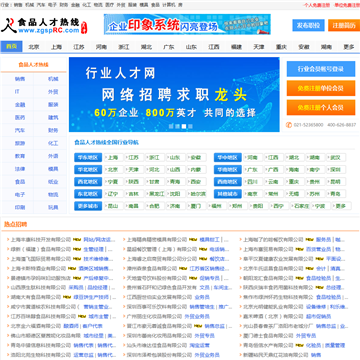This screenshot has width=360, height=360.
Task: Open 淘宝运营 job link
Action: [x=199, y=345]
